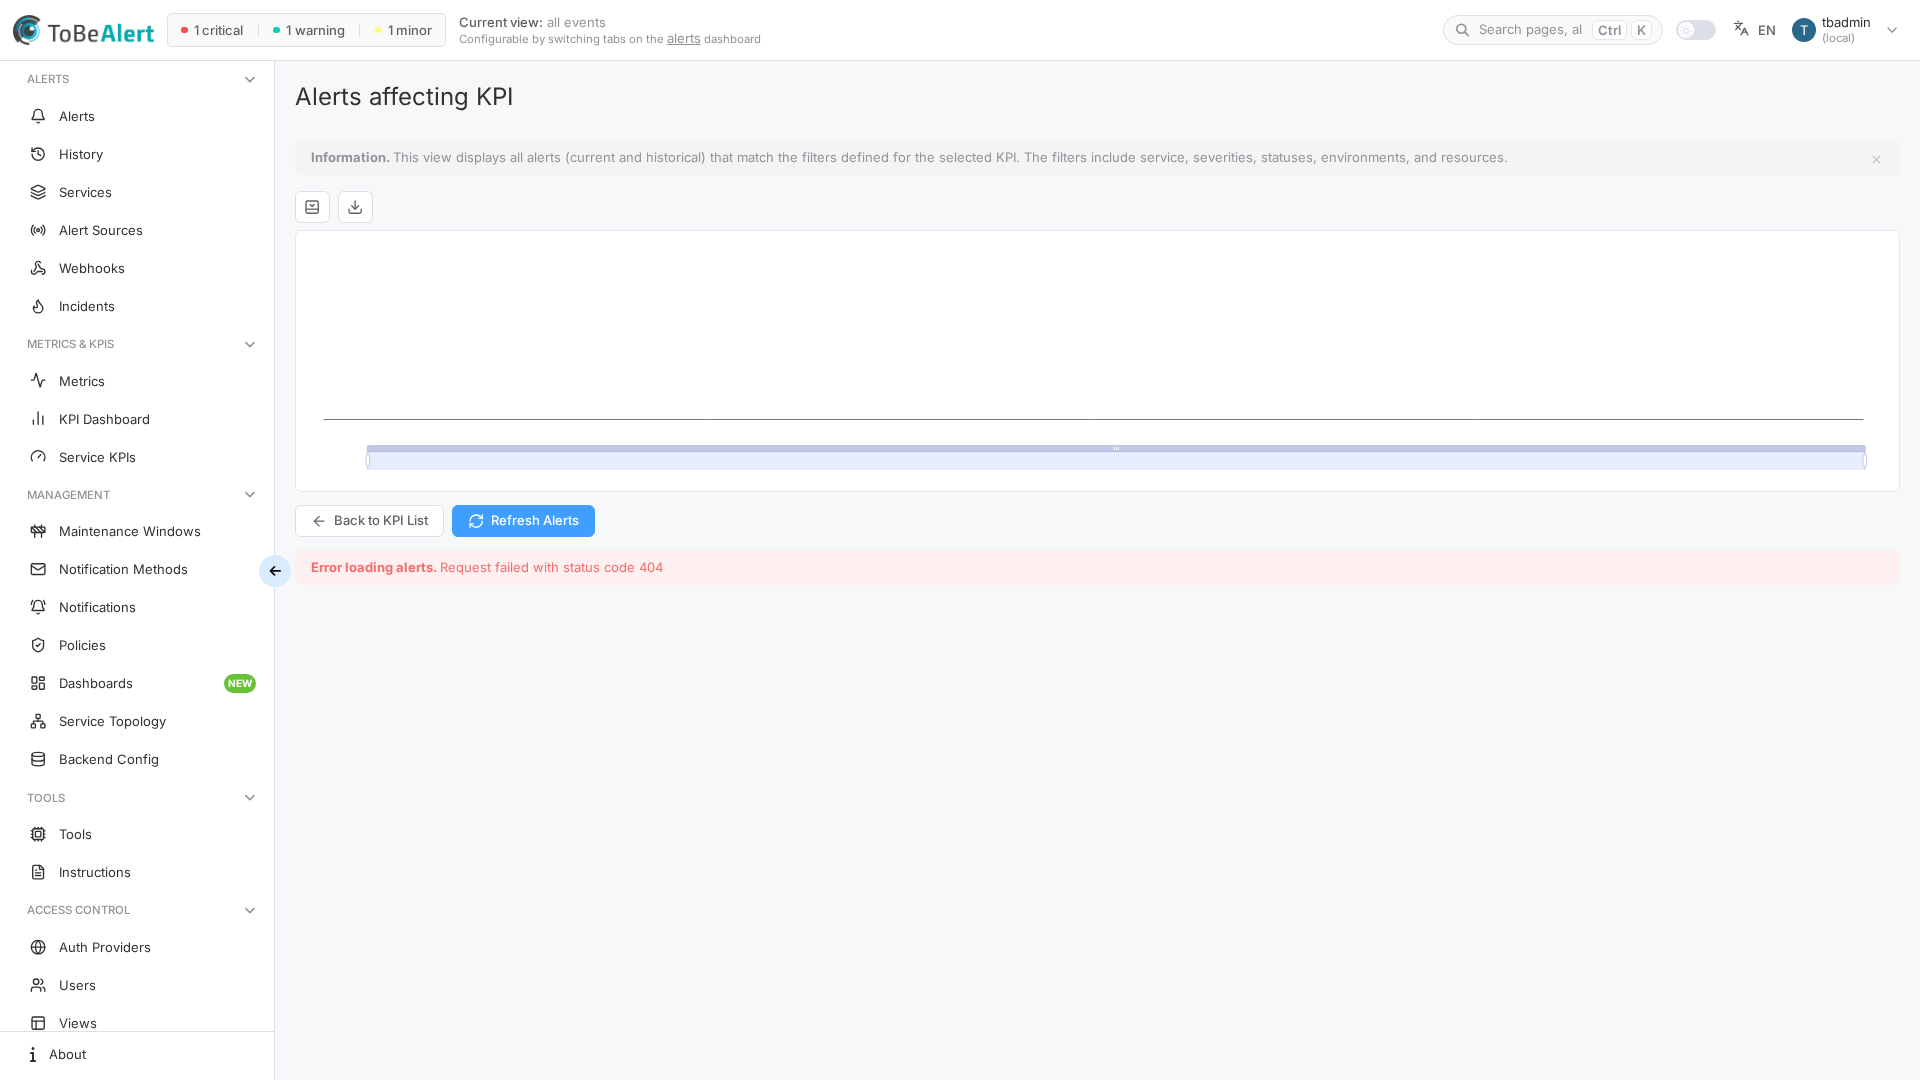Collapse the ACCESS CONTROL section chevron
1920x1080 pixels.
coord(250,910)
